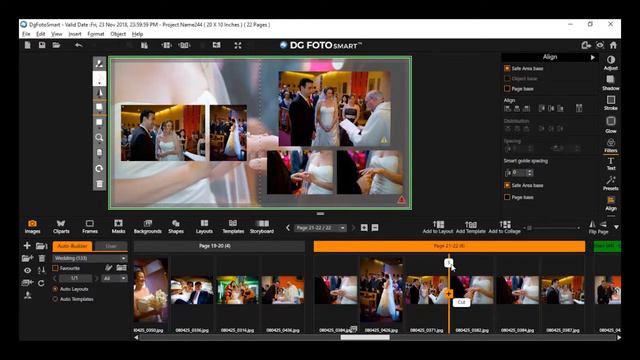
Task: Click the rotate tool in canvas toolbar
Action: [x=99, y=169]
